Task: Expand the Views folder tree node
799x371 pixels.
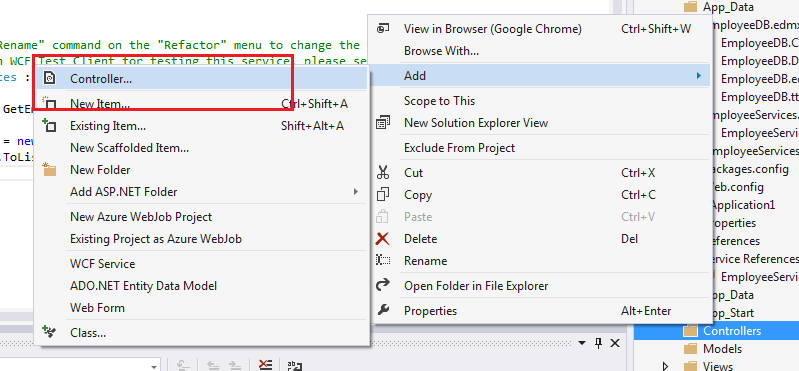Action: pyautogui.click(x=664, y=366)
